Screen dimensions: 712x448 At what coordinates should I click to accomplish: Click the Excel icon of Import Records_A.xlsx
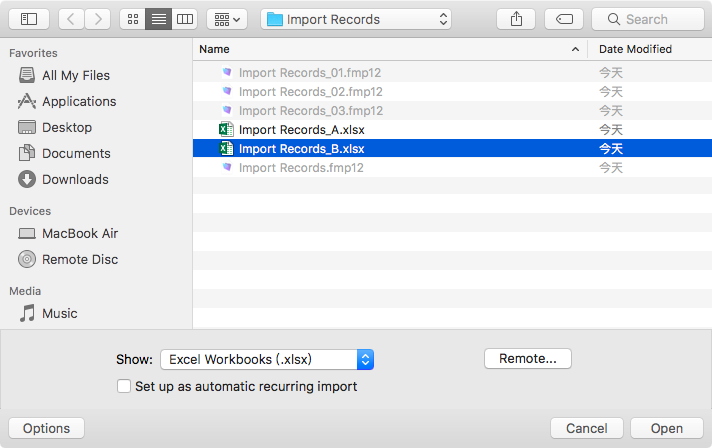click(226, 130)
